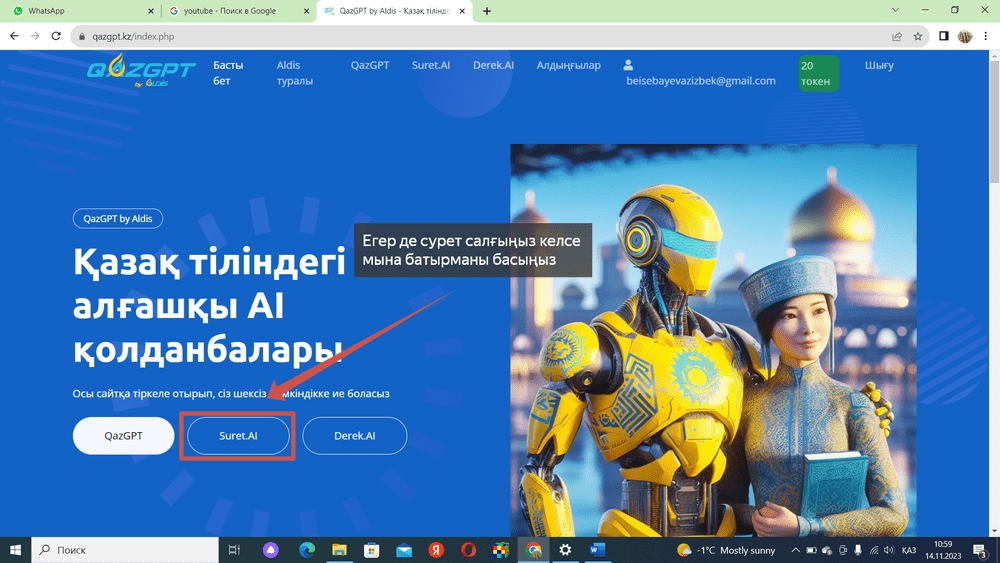Click the share page icon in the address bar
The height and width of the screenshot is (563, 1000).
pyautogui.click(x=897, y=36)
